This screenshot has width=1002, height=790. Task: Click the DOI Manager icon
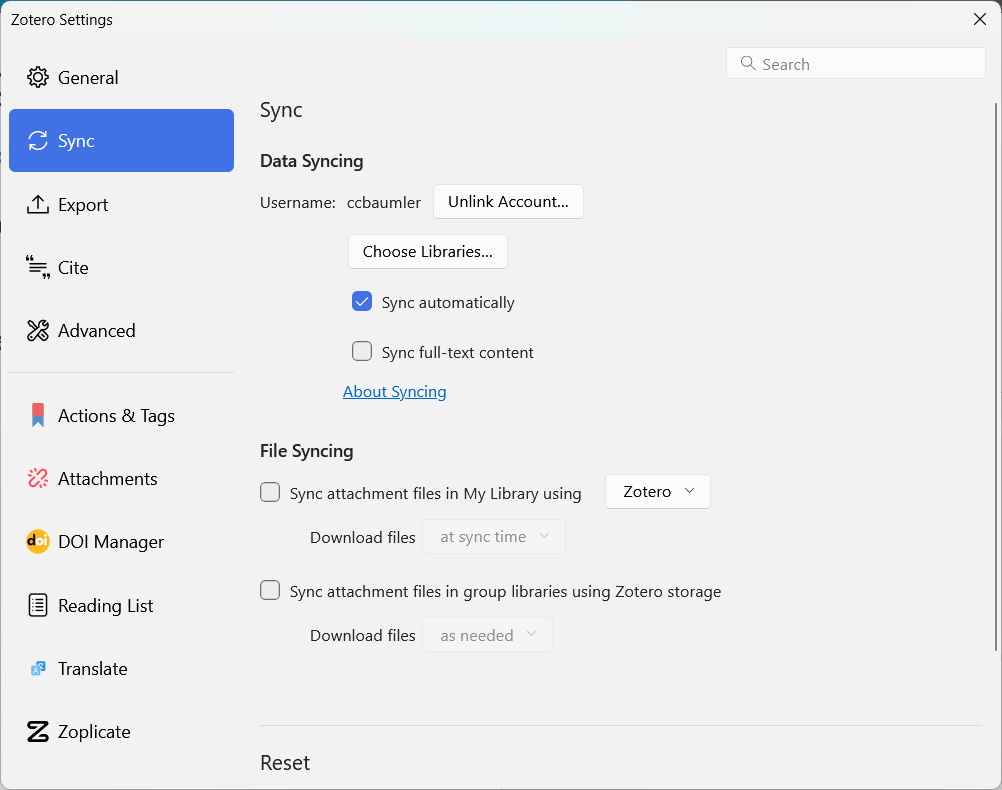[38, 542]
